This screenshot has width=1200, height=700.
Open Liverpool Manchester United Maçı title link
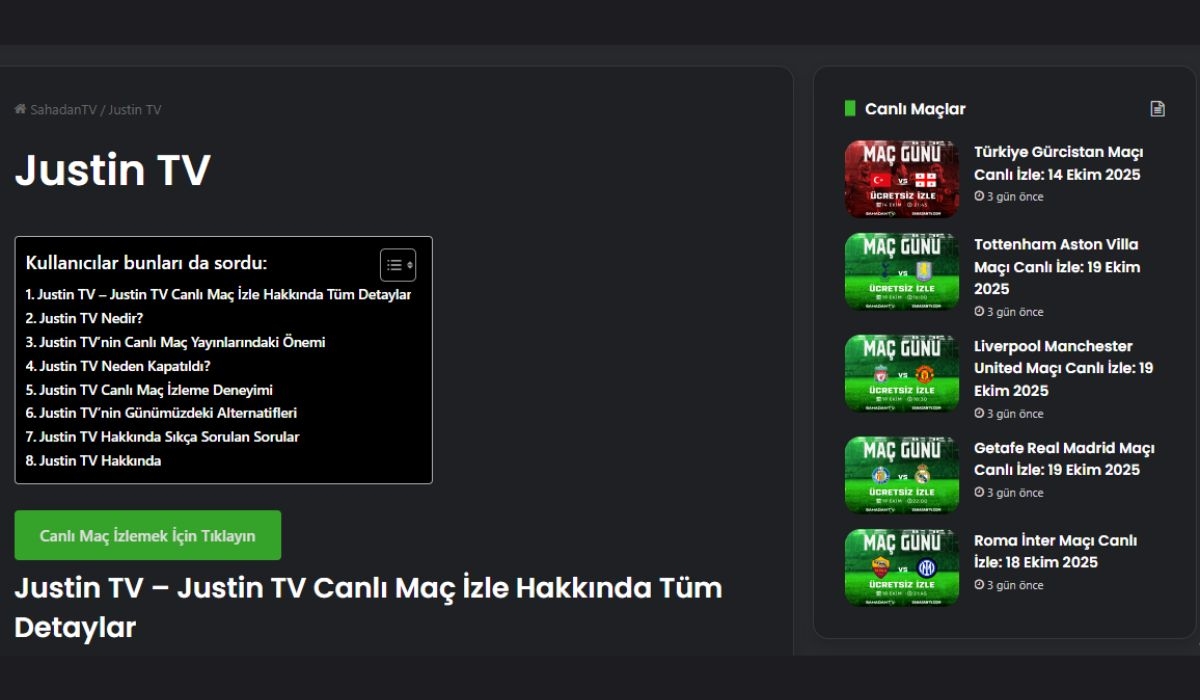[1062, 368]
